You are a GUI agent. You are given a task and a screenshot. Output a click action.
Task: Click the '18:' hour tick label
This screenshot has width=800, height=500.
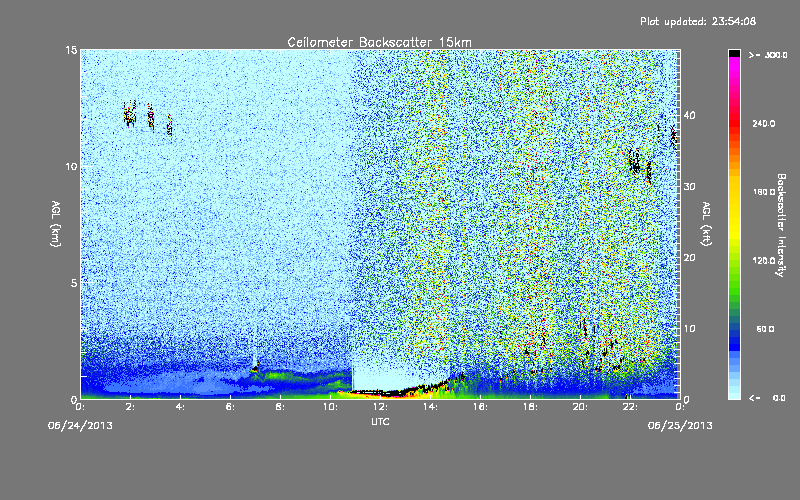(530, 407)
